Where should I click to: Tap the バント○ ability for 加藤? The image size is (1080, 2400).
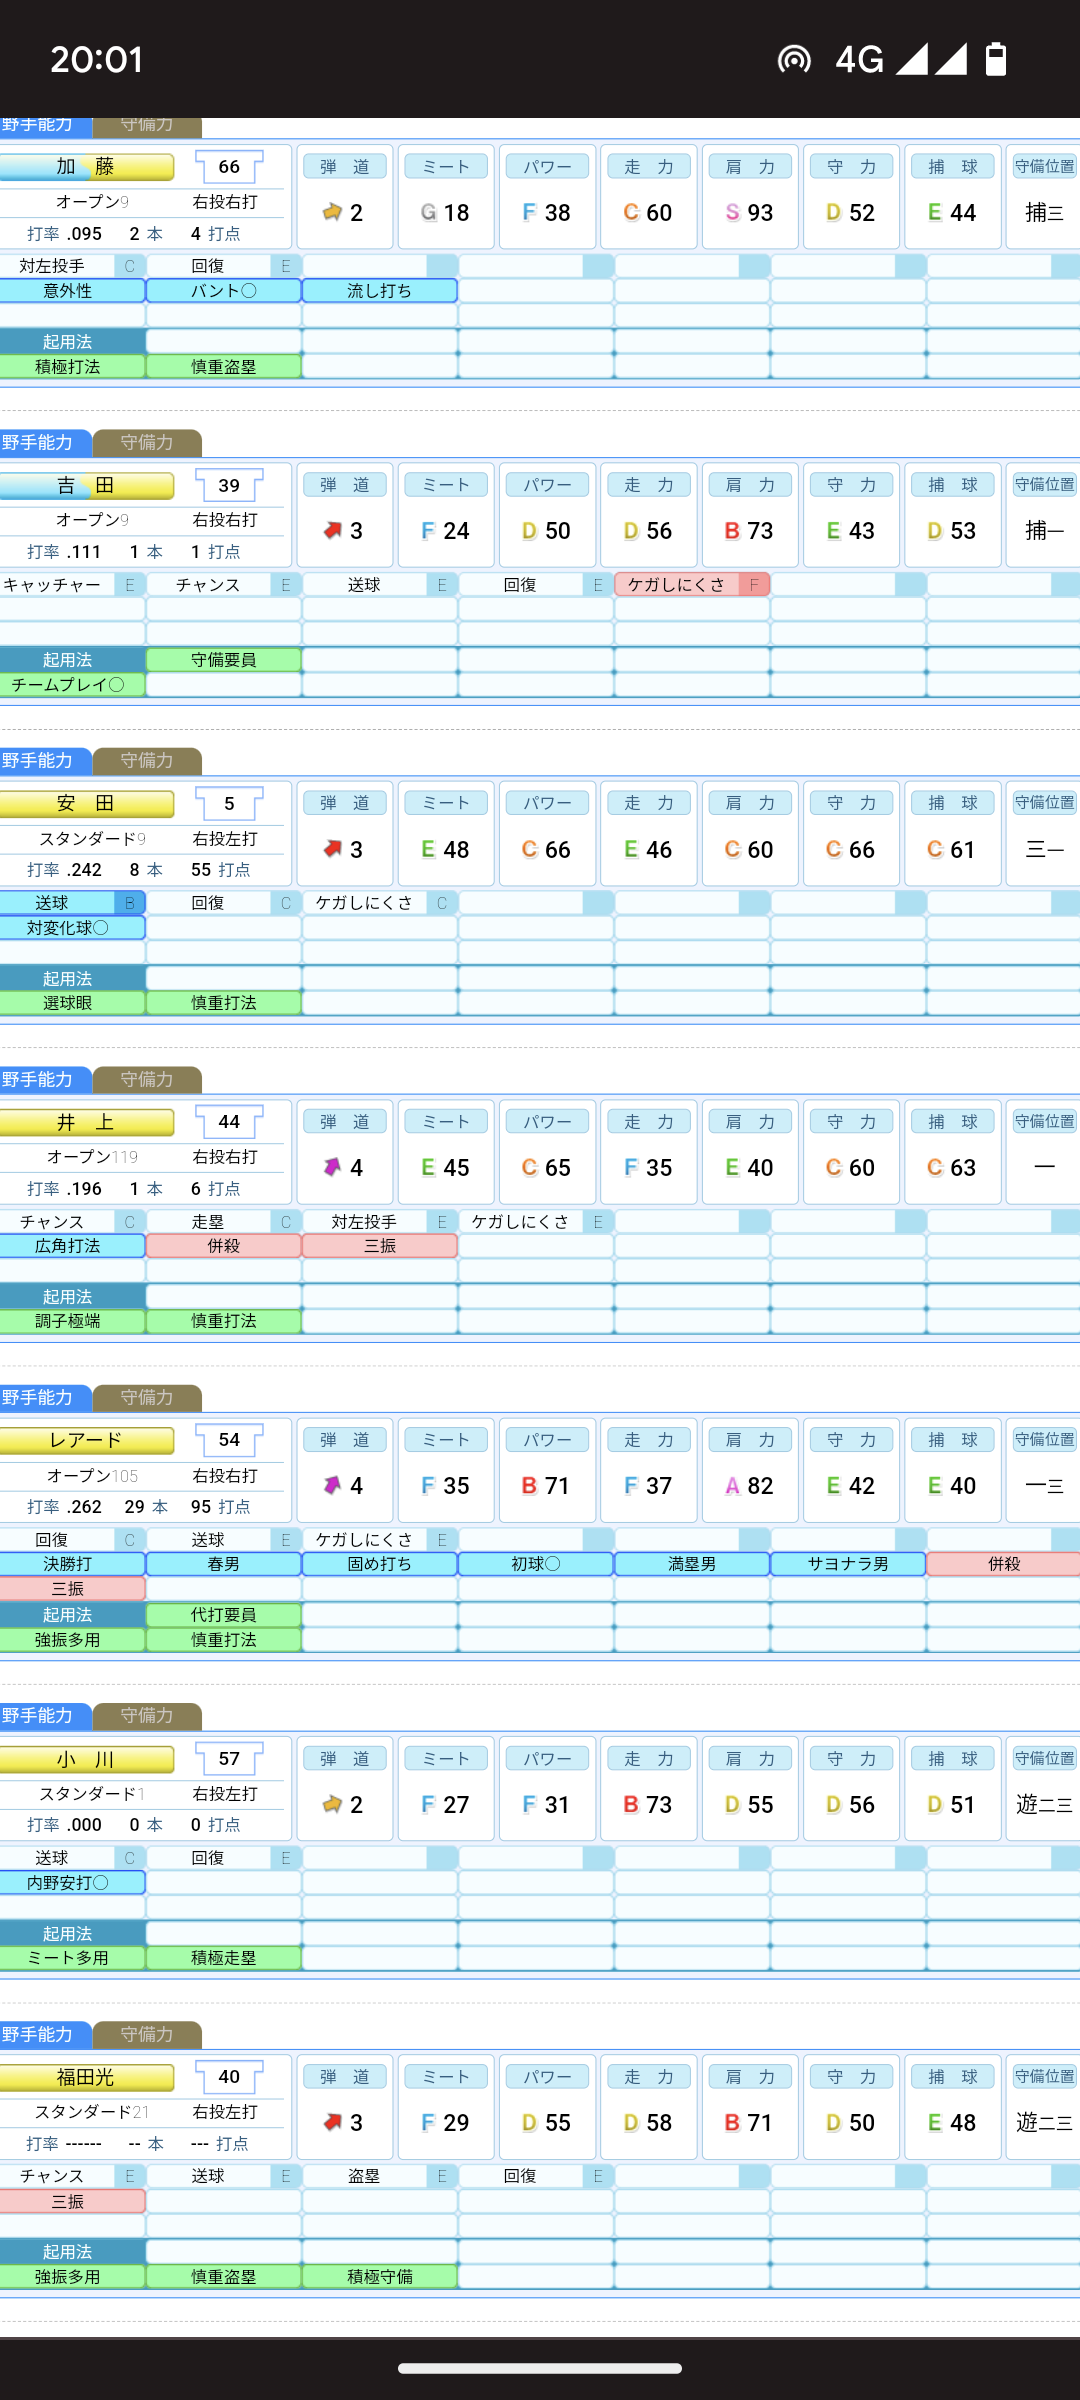pos(224,291)
